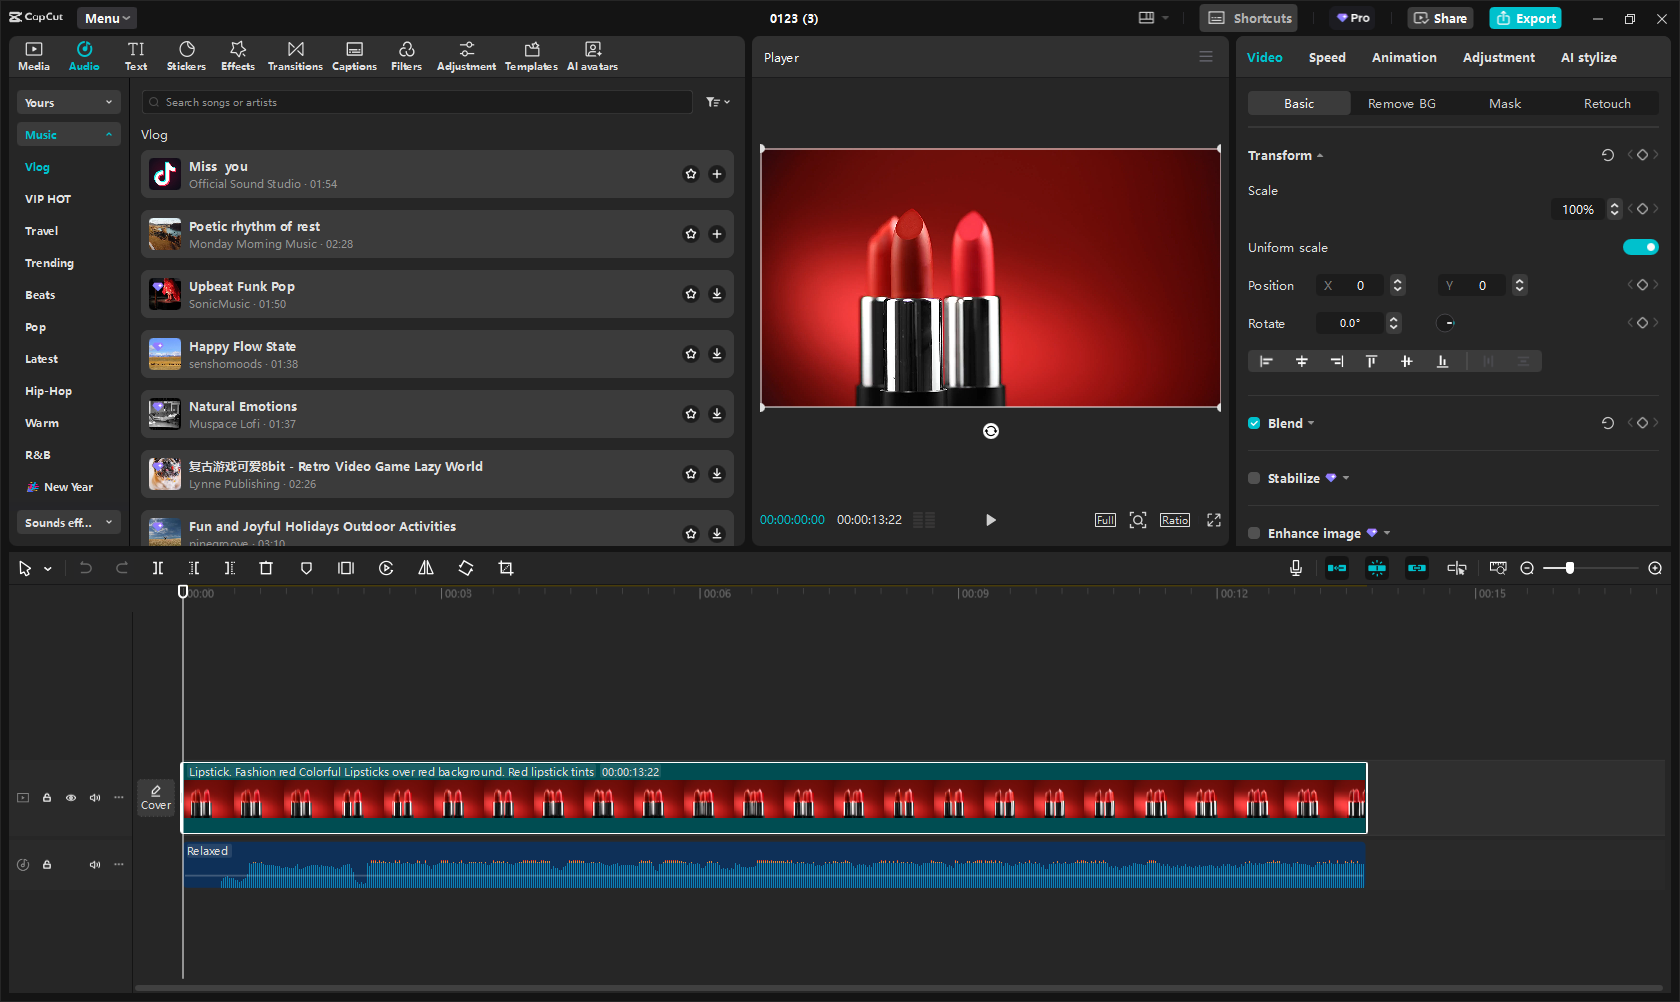
Task: Click the Export button
Action: [x=1526, y=18]
